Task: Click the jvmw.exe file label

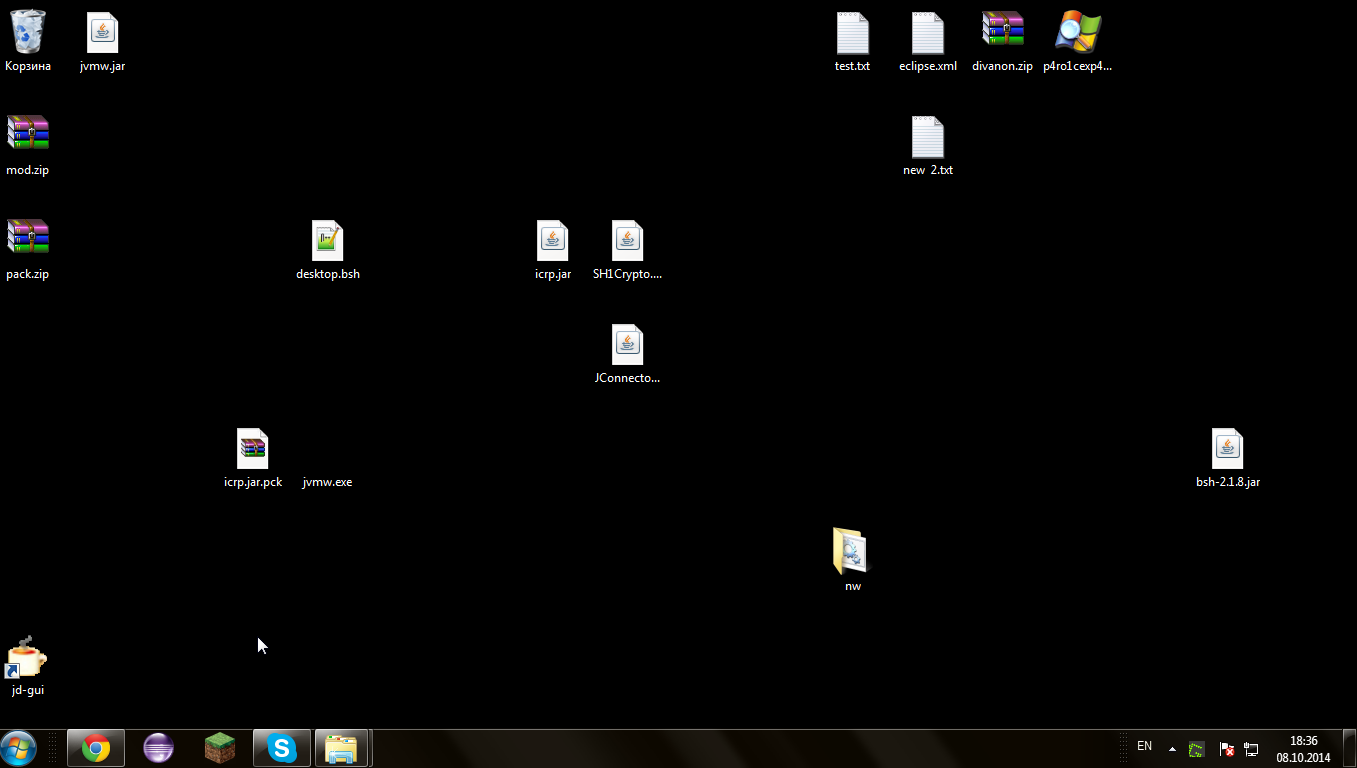Action: tap(327, 482)
